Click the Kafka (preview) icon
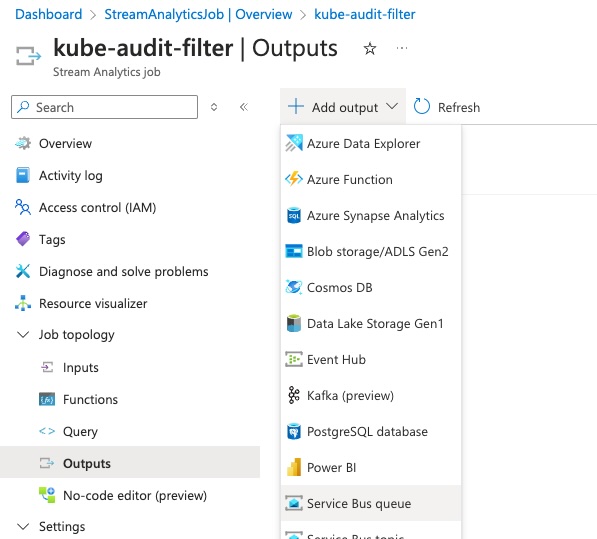This screenshot has height=539, width=597. point(294,395)
